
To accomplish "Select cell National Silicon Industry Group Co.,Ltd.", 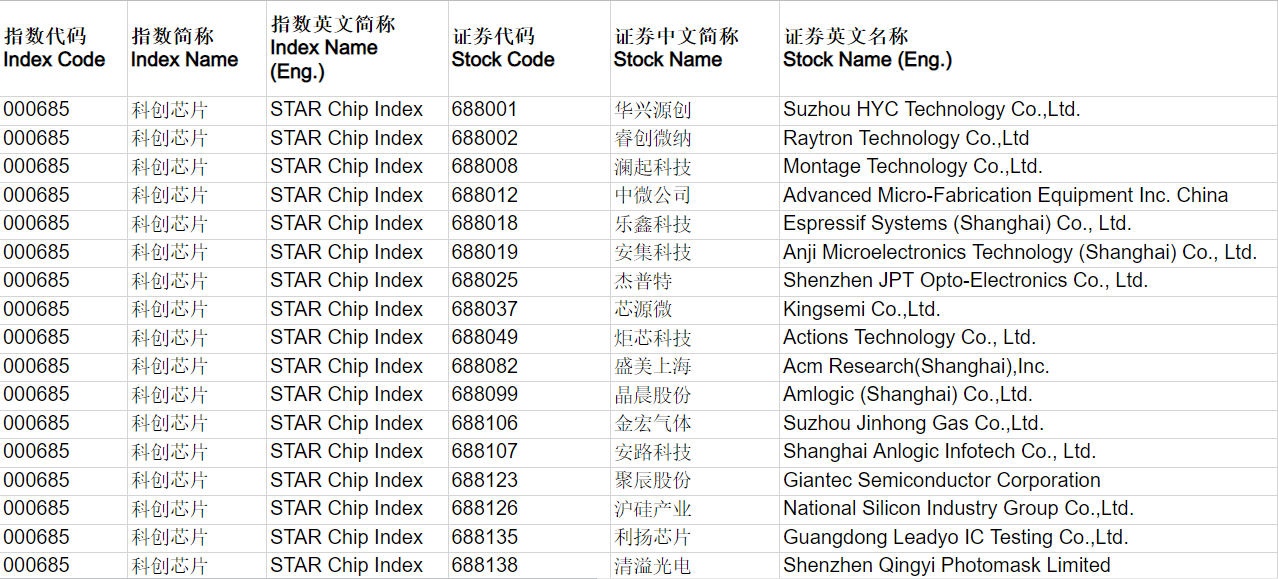I will pos(1029,508).
